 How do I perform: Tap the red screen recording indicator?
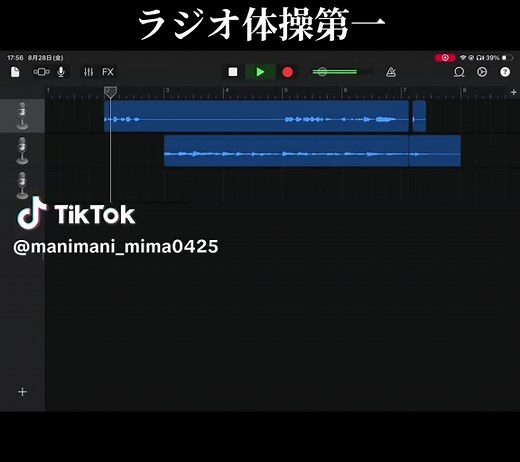tap(445, 58)
